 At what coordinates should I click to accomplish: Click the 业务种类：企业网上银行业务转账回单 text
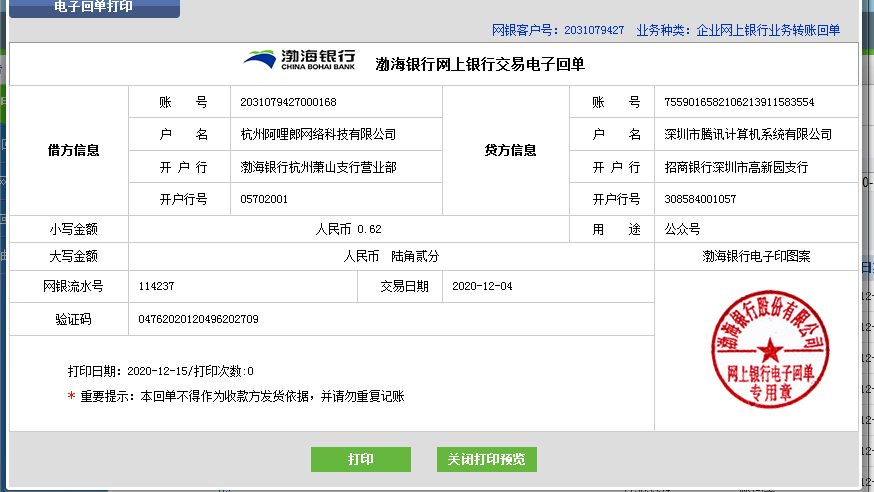coord(738,30)
